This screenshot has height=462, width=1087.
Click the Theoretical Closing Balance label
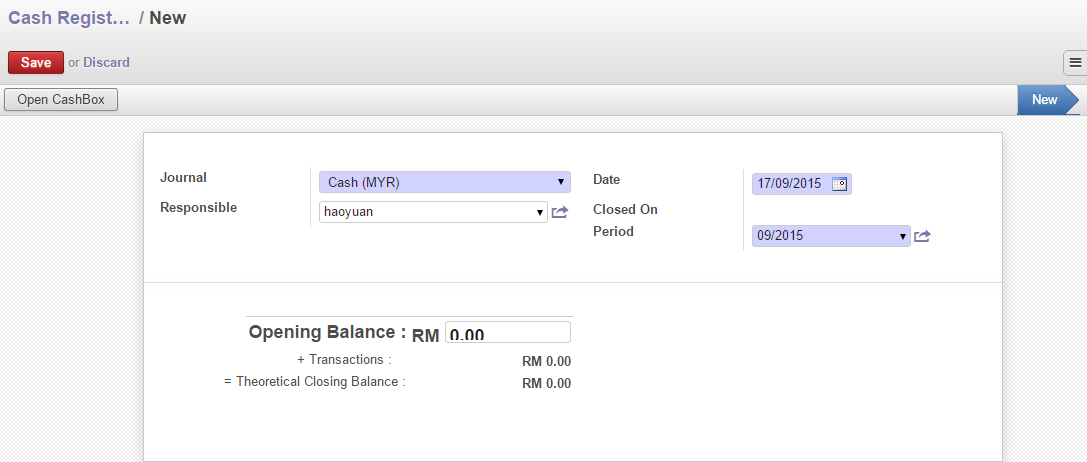click(314, 382)
